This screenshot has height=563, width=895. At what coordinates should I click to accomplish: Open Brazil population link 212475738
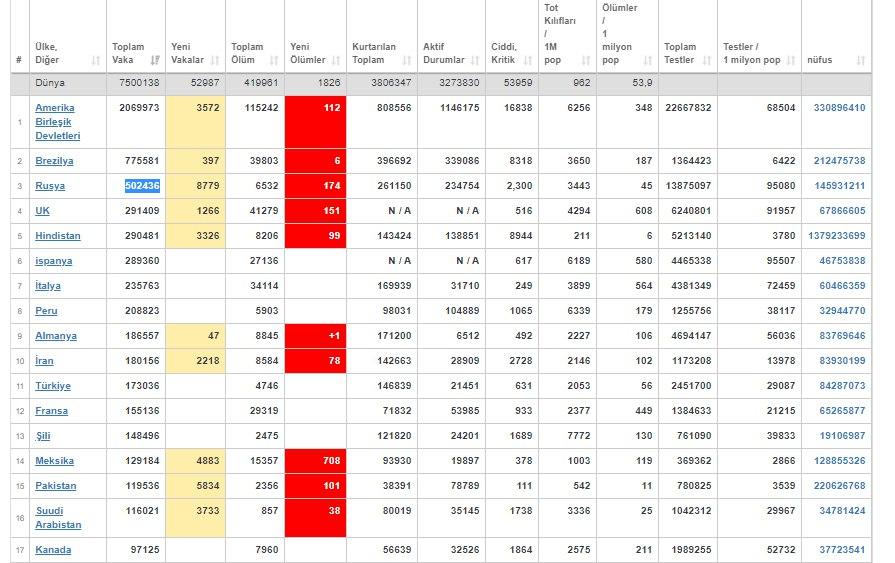839,161
